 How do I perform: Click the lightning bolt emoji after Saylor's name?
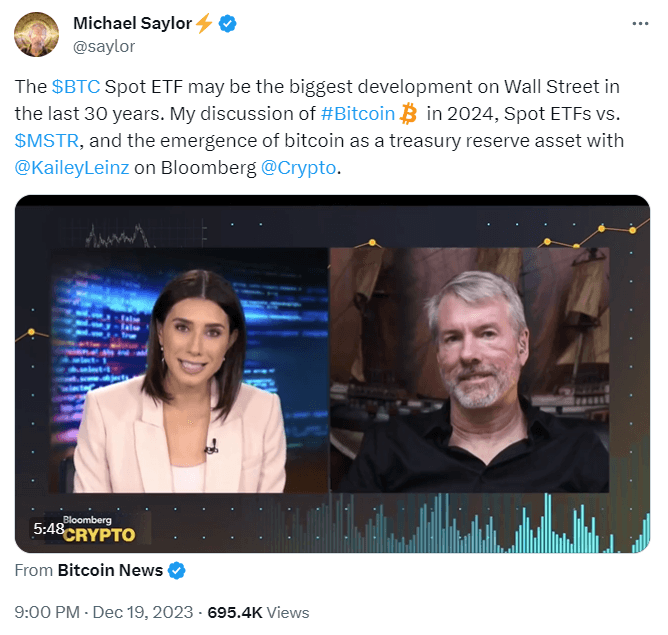(204, 23)
